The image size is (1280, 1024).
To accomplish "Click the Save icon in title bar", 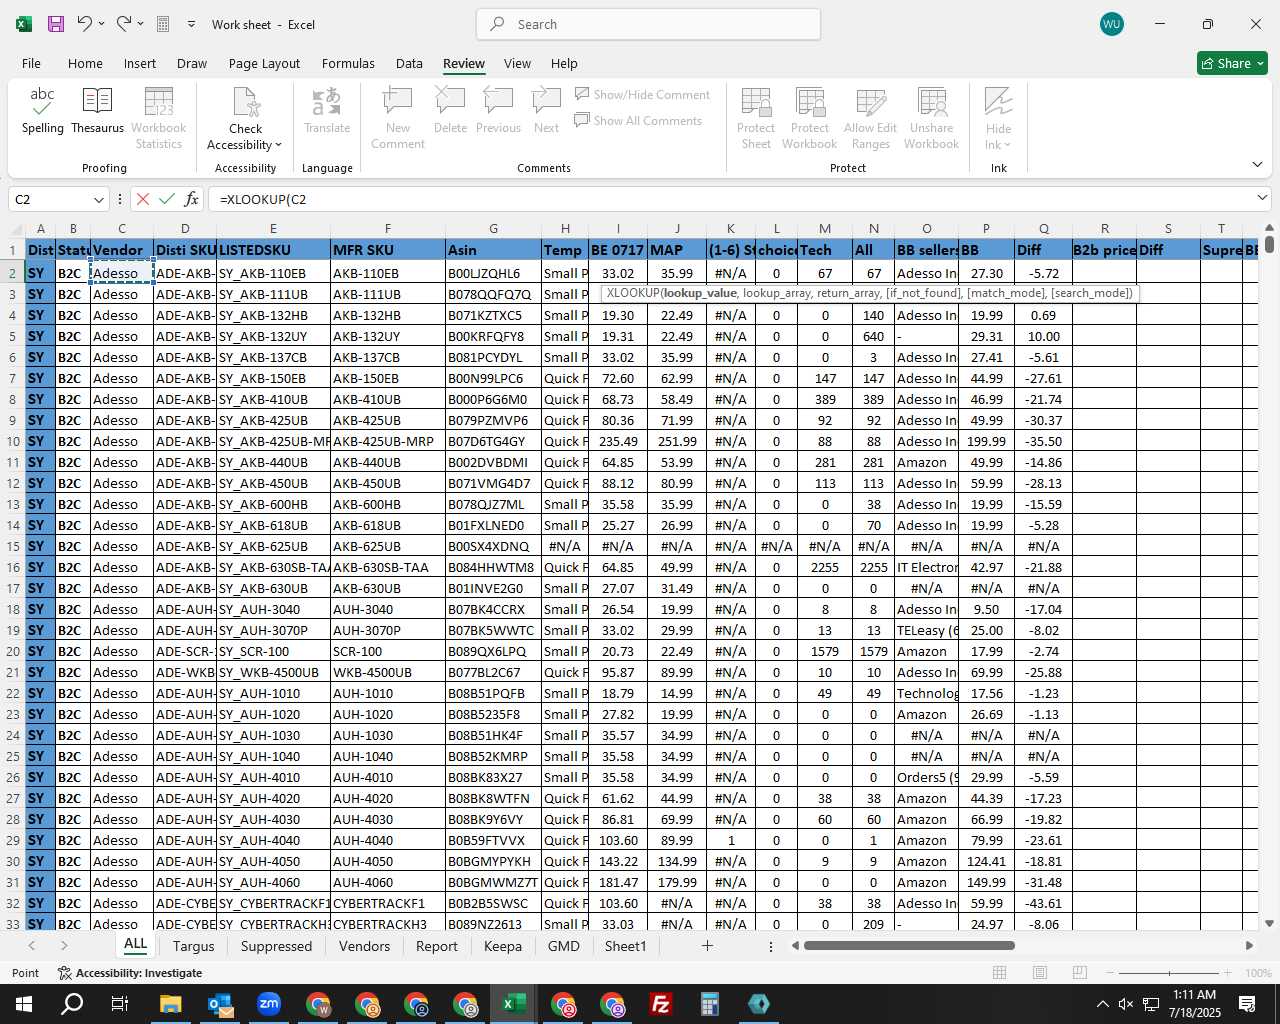I will pos(56,24).
